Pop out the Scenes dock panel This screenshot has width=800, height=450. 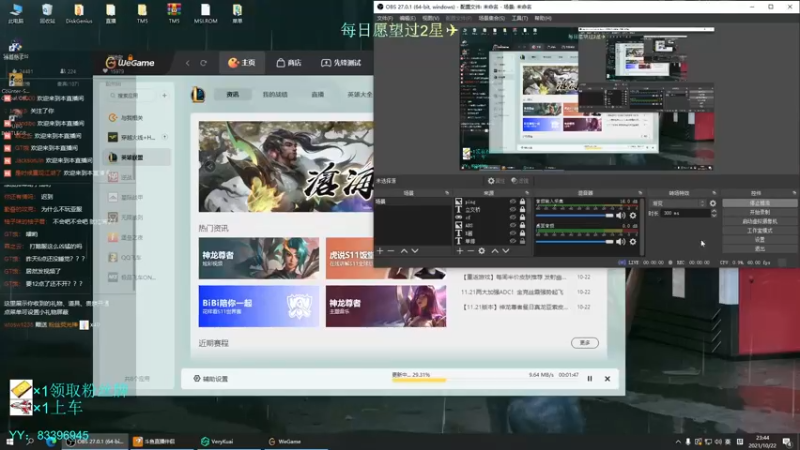[x=447, y=193]
